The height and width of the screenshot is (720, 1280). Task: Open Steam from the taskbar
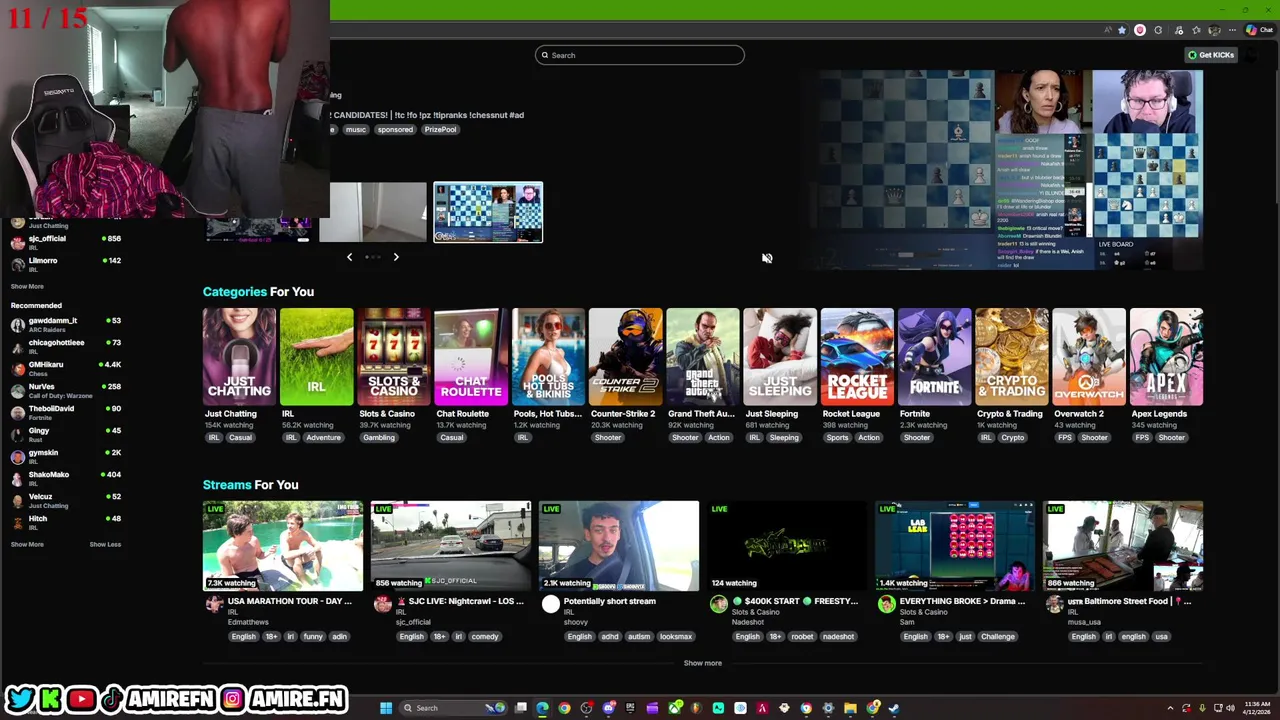pyautogui.click(x=893, y=708)
